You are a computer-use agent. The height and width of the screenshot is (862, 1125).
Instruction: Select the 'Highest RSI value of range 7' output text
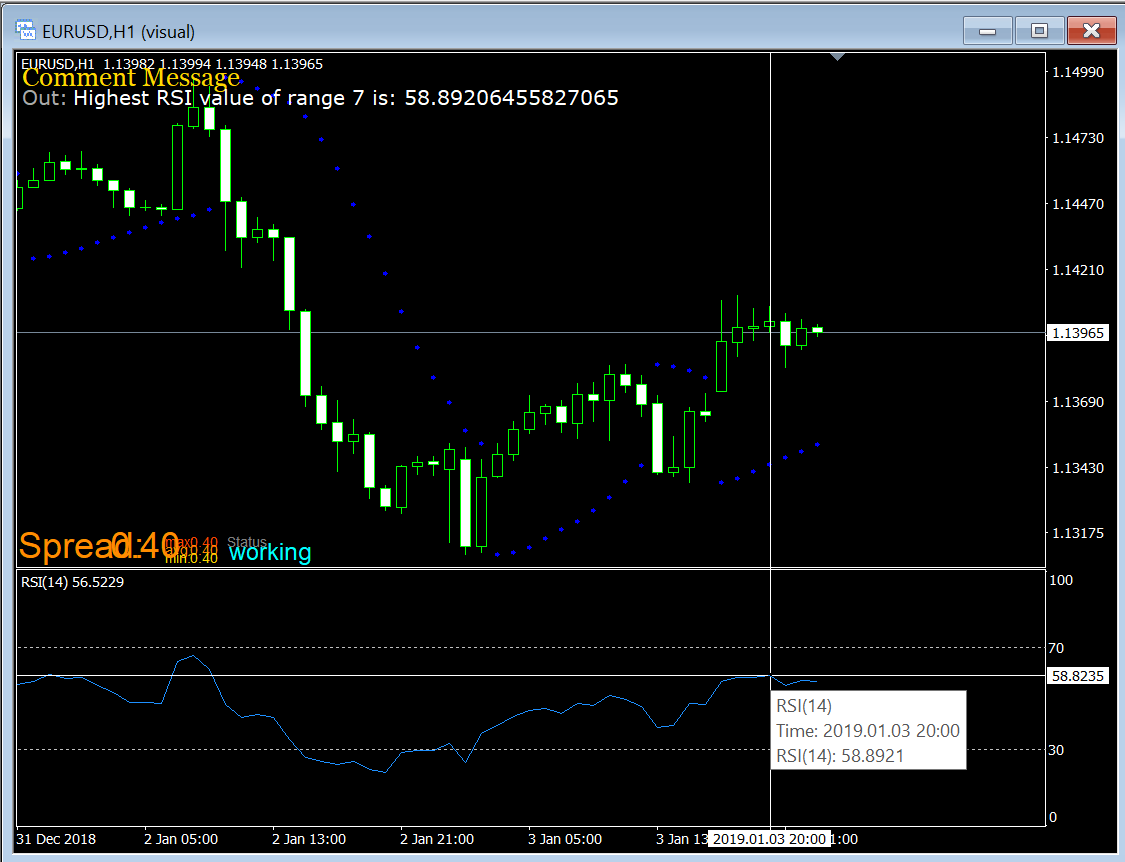[x=346, y=98]
